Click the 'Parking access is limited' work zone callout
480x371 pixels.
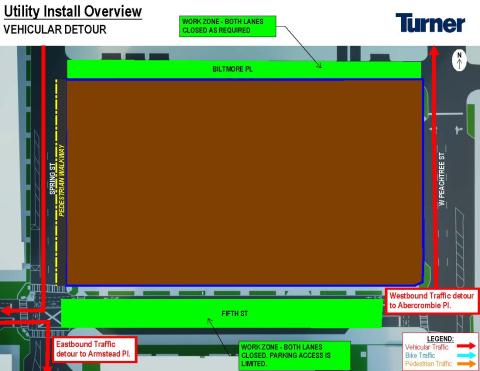pyautogui.click(x=295, y=355)
